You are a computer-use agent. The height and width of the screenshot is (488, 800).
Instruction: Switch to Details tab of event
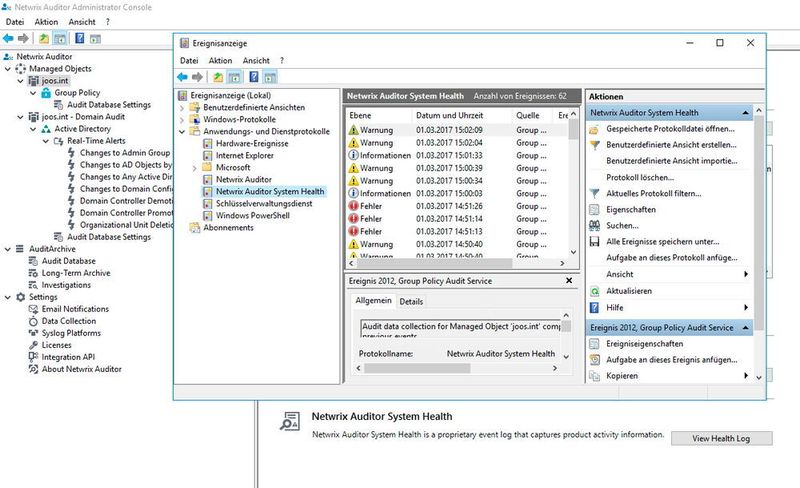point(411,302)
